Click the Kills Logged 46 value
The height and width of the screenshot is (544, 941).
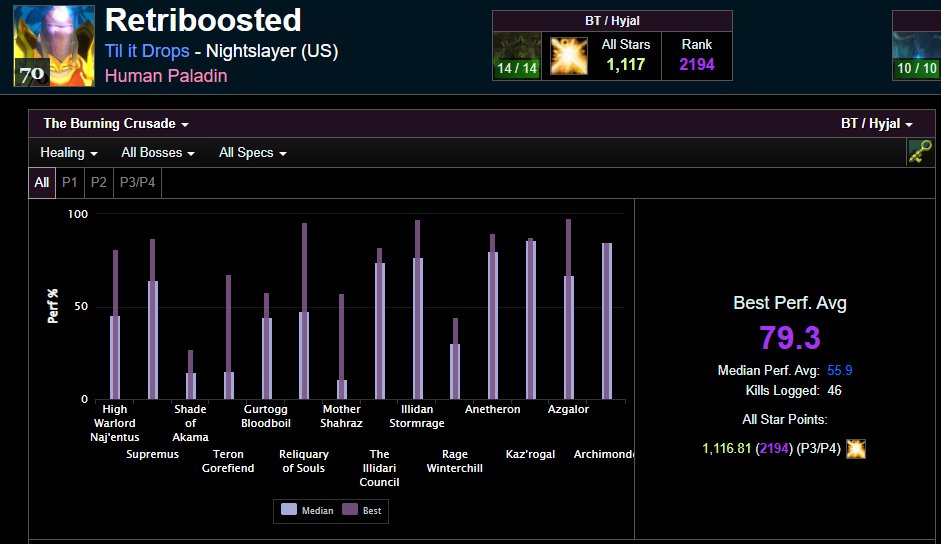tap(834, 391)
